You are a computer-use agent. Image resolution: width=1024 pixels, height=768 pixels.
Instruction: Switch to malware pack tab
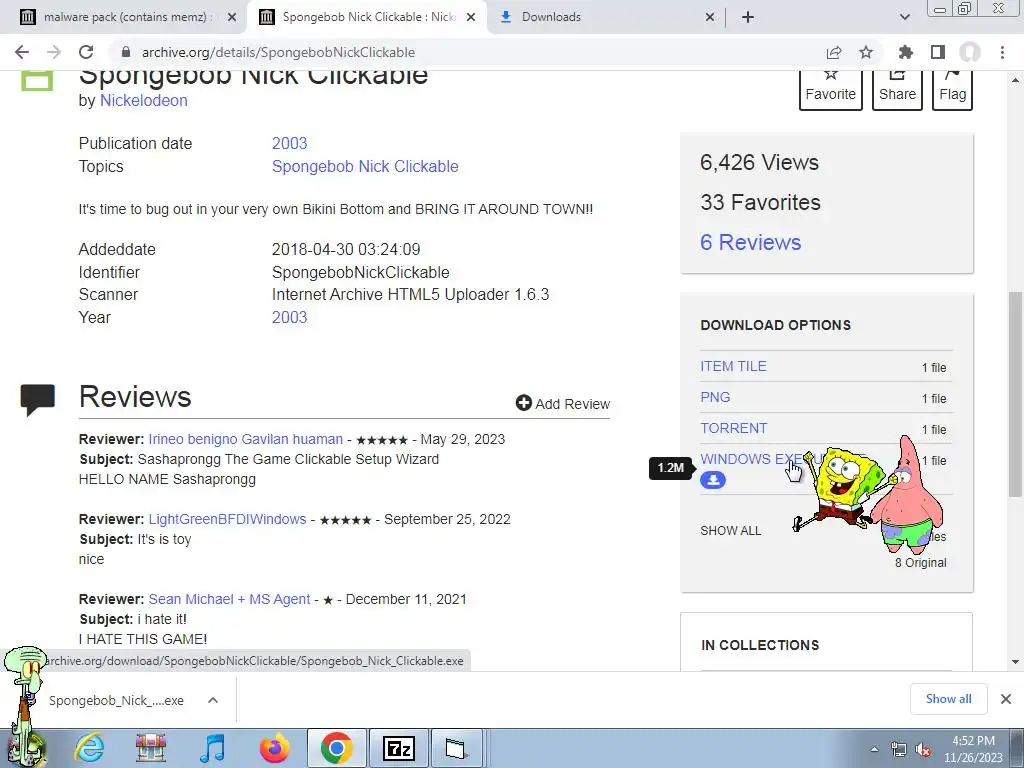(x=122, y=17)
